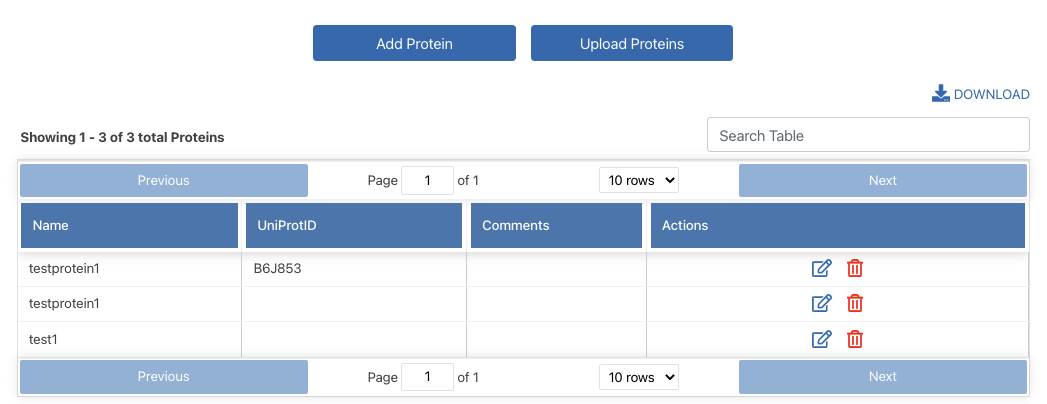
Task: Delete the second testprotein1 row without UniProtID
Action: [855, 303]
